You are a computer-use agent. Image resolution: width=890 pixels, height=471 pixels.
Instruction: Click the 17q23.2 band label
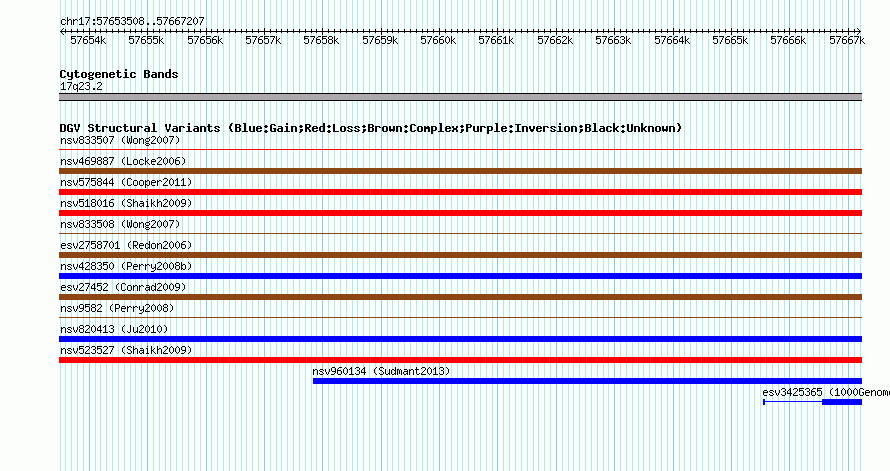(81, 86)
